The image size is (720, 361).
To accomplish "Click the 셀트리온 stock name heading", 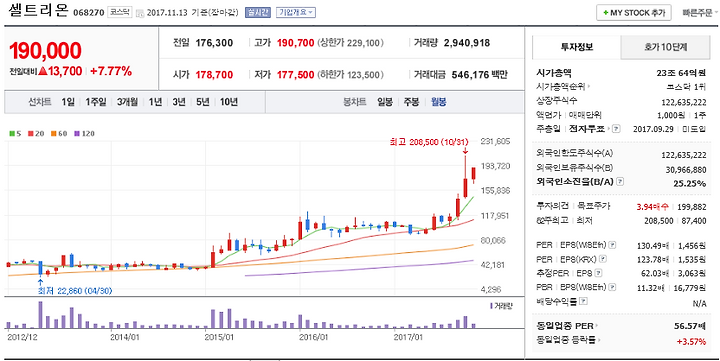I will tap(38, 10).
